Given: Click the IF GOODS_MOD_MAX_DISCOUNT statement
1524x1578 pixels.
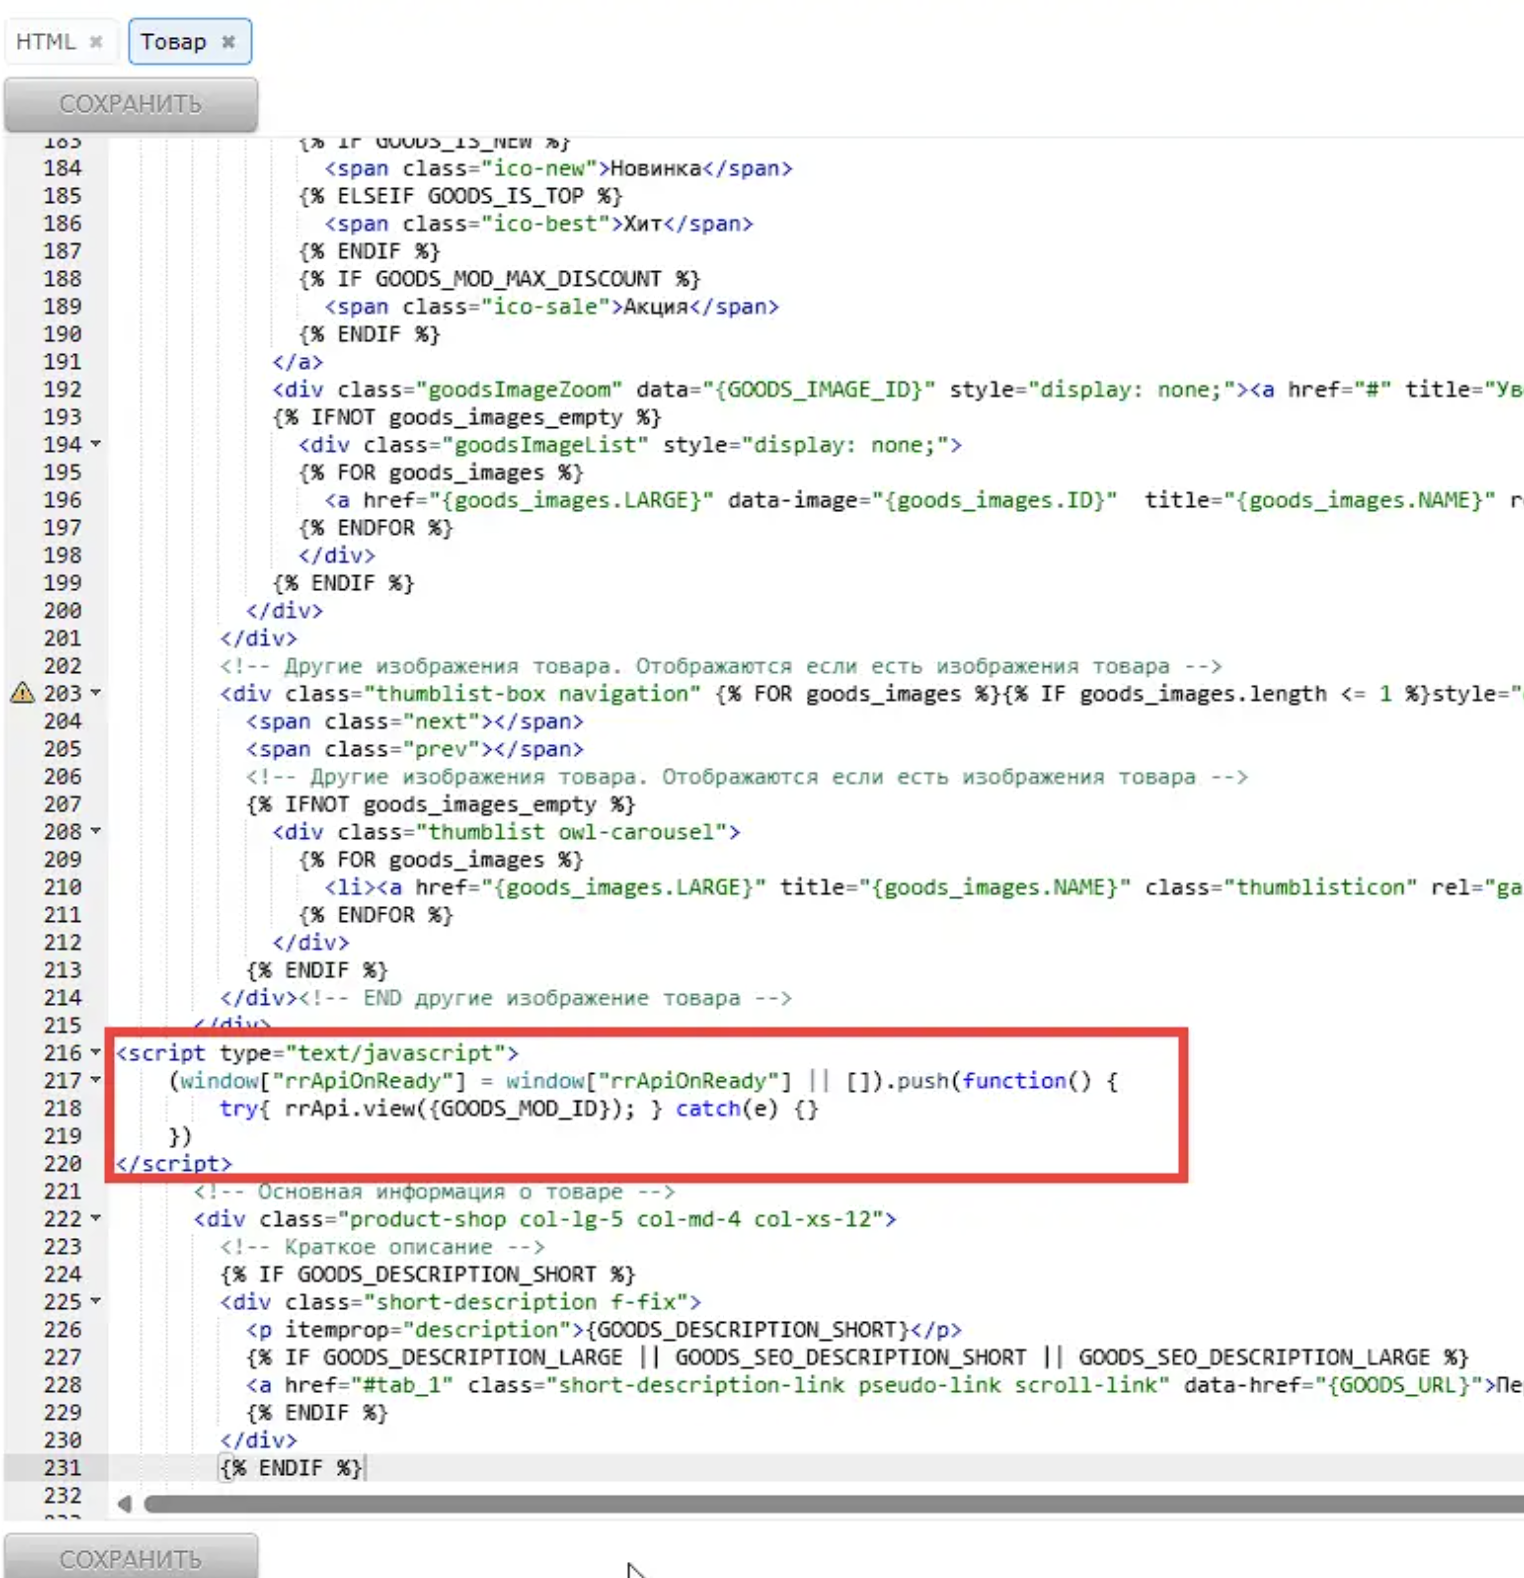Looking at the screenshot, I should (499, 279).
